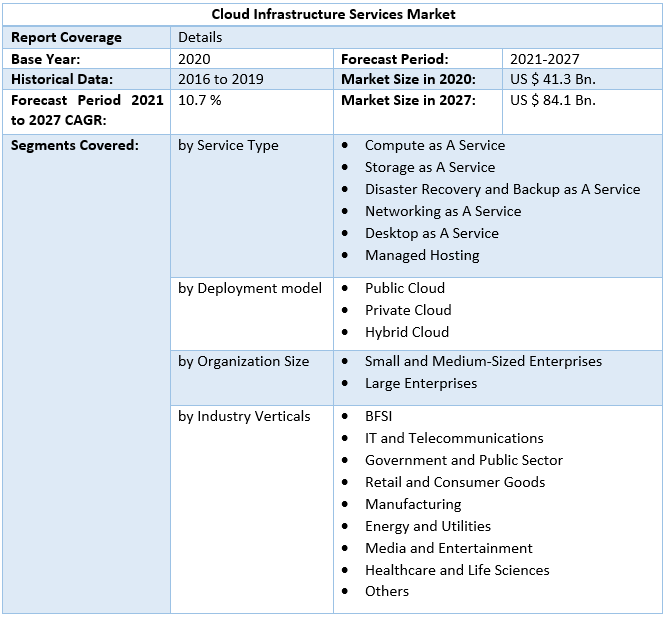Click the '2021-2027' forecast period value

[544, 59]
